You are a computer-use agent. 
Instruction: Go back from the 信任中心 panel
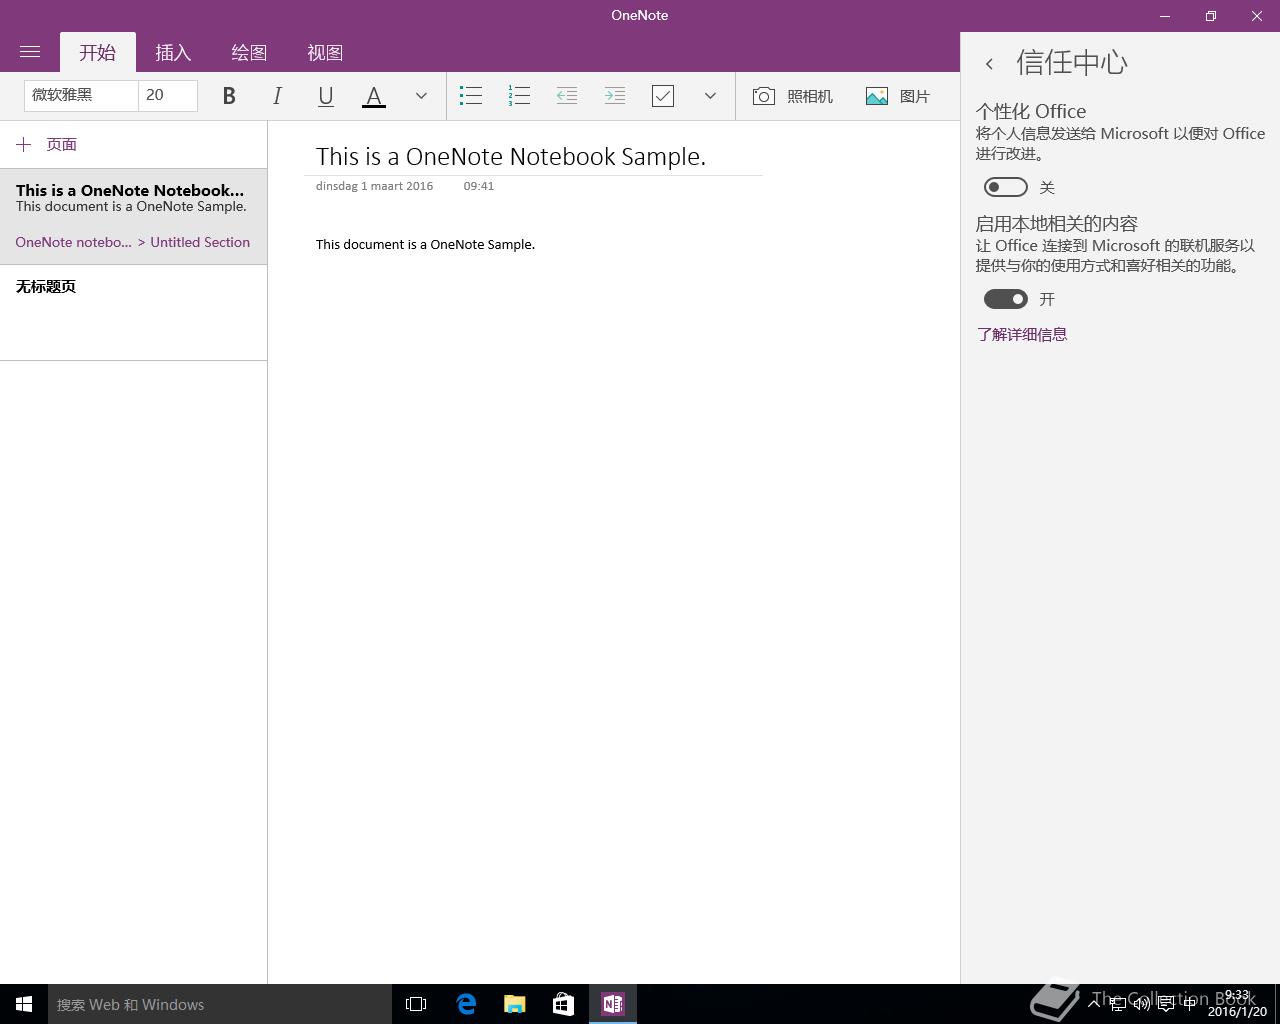[989, 64]
